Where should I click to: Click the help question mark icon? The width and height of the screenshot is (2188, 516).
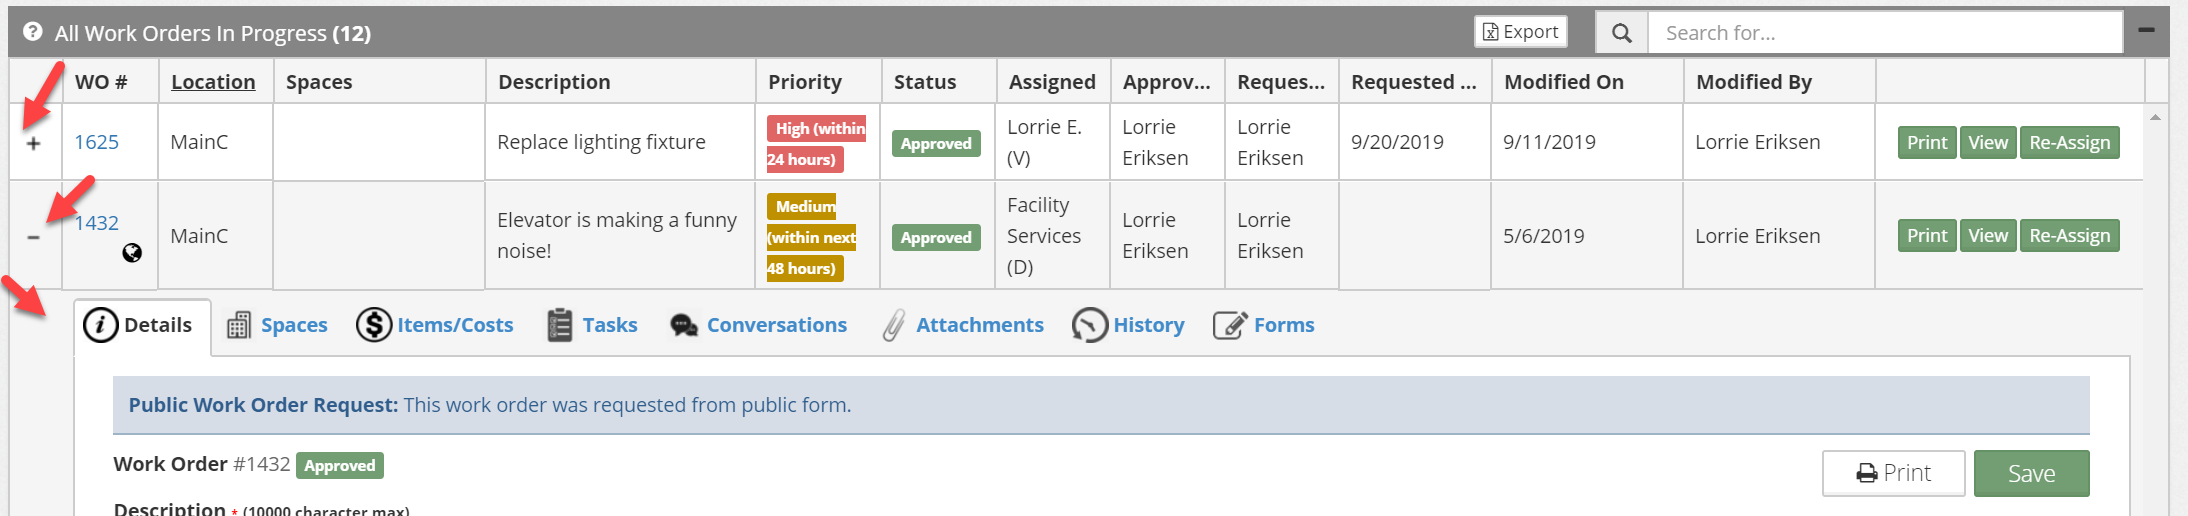tap(33, 32)
